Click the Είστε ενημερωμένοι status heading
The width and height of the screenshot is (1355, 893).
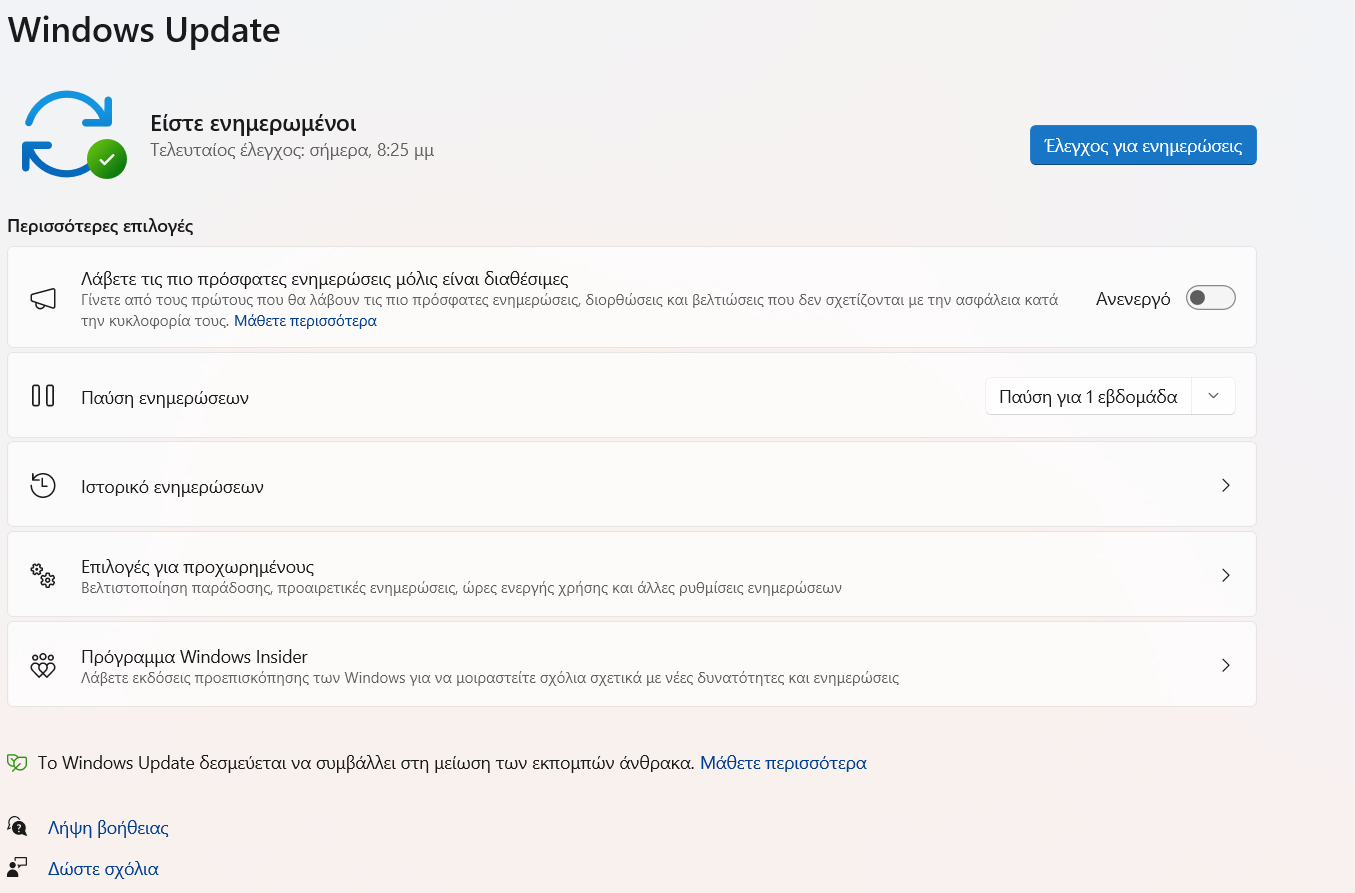253,123
